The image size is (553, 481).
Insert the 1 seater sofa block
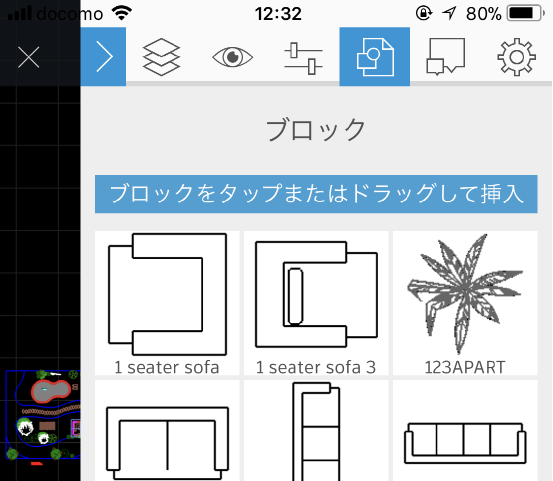coord(167,303)
